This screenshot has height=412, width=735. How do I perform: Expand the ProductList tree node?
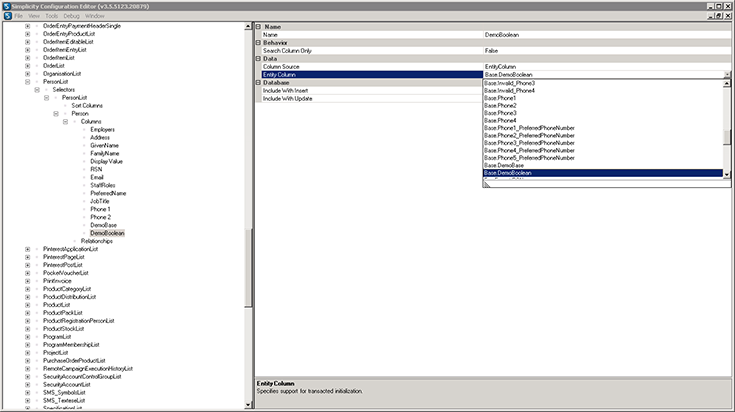pos(27,305)
